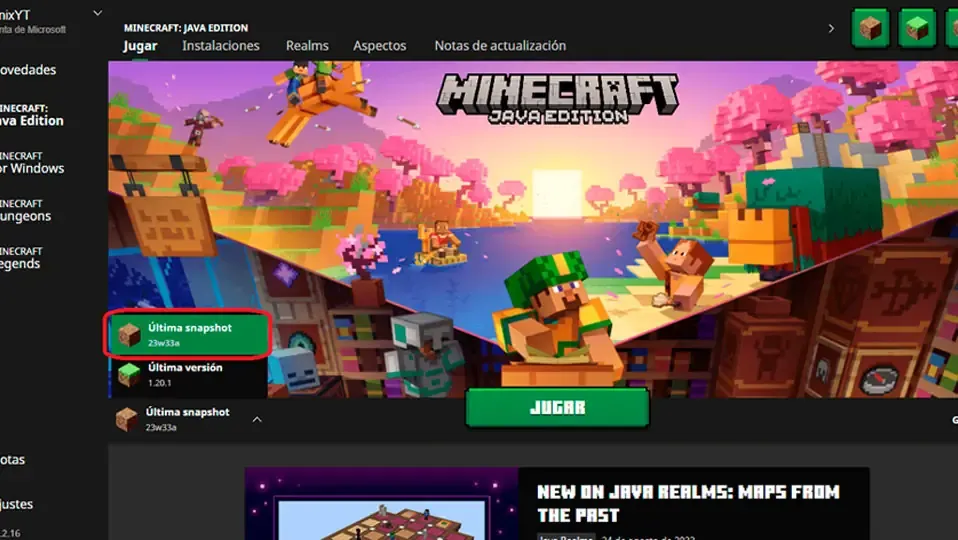
Task: Click the grass block icon beside Última versión
Action: tap(129, 374)
